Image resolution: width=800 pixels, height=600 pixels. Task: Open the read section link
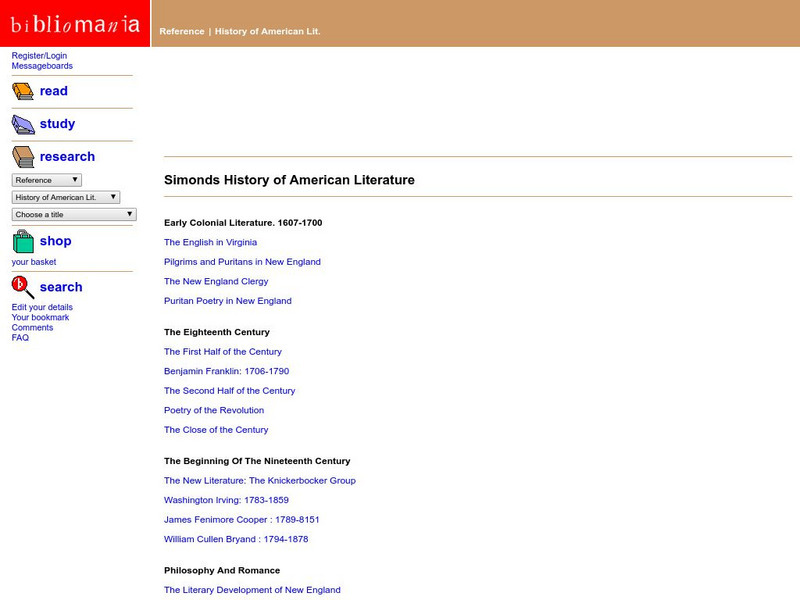(x=54, y=91)
